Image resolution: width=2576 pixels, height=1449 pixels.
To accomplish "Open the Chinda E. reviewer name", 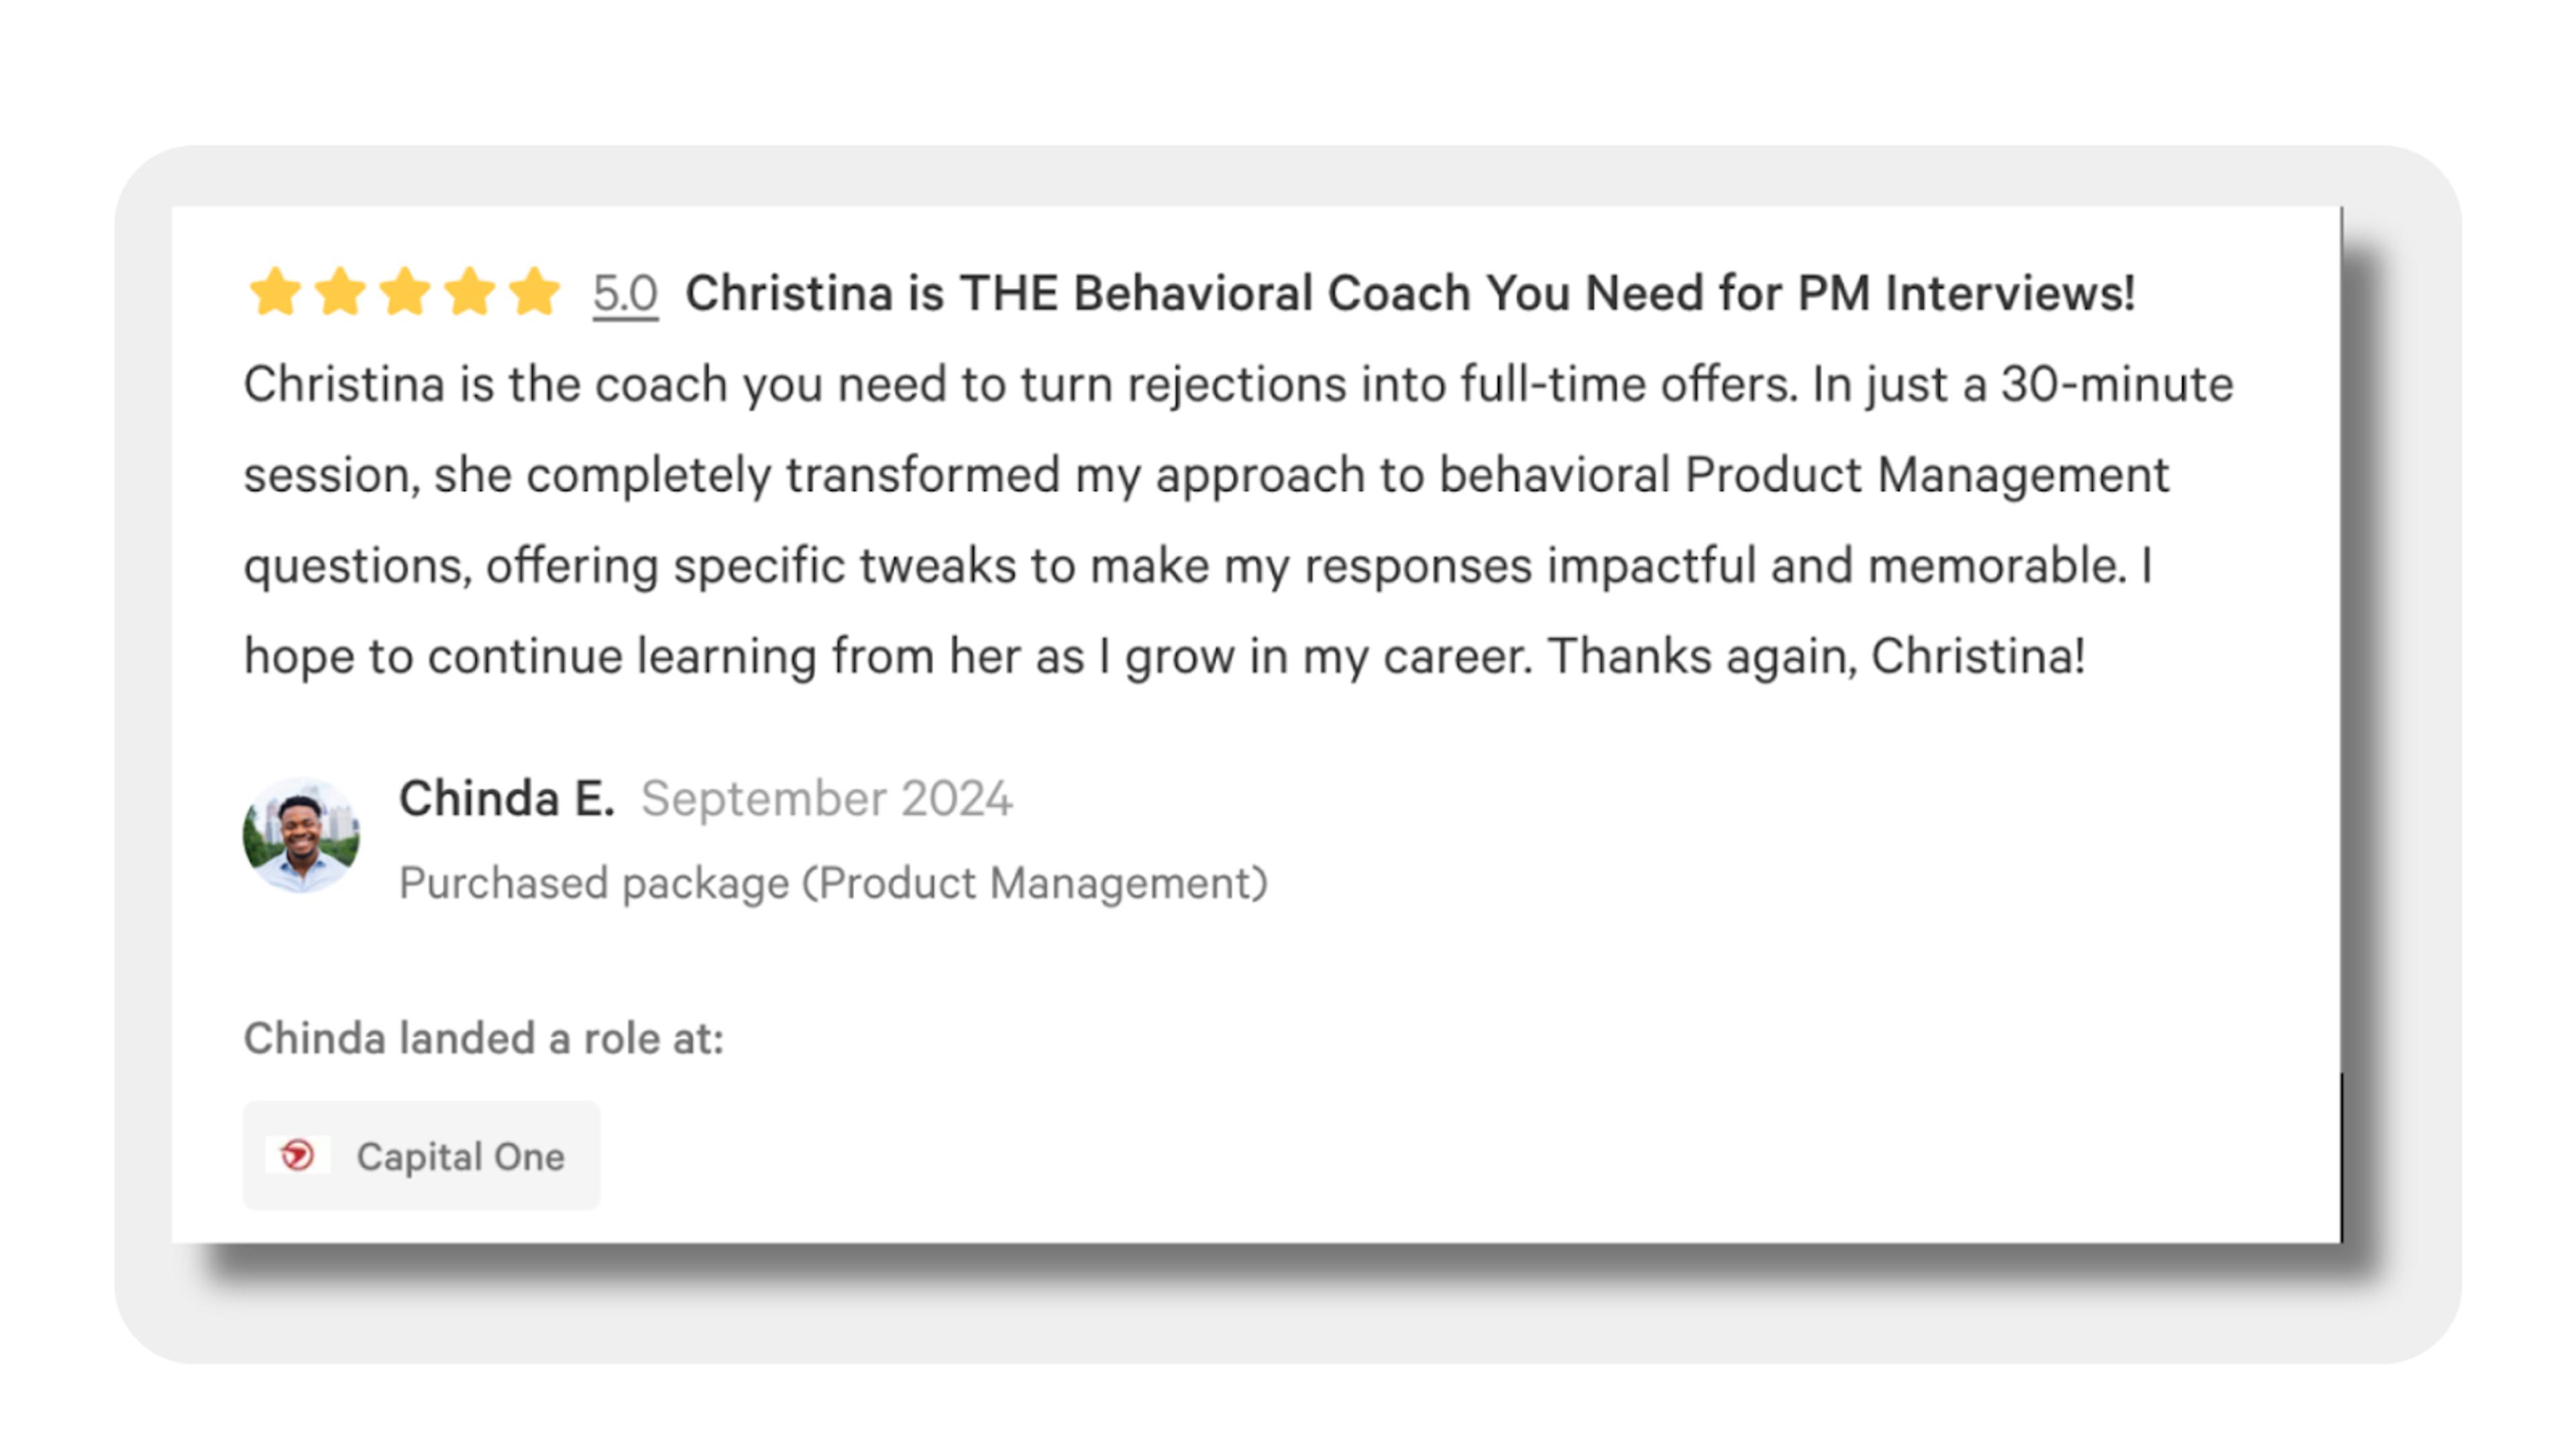I will (506, 799).
